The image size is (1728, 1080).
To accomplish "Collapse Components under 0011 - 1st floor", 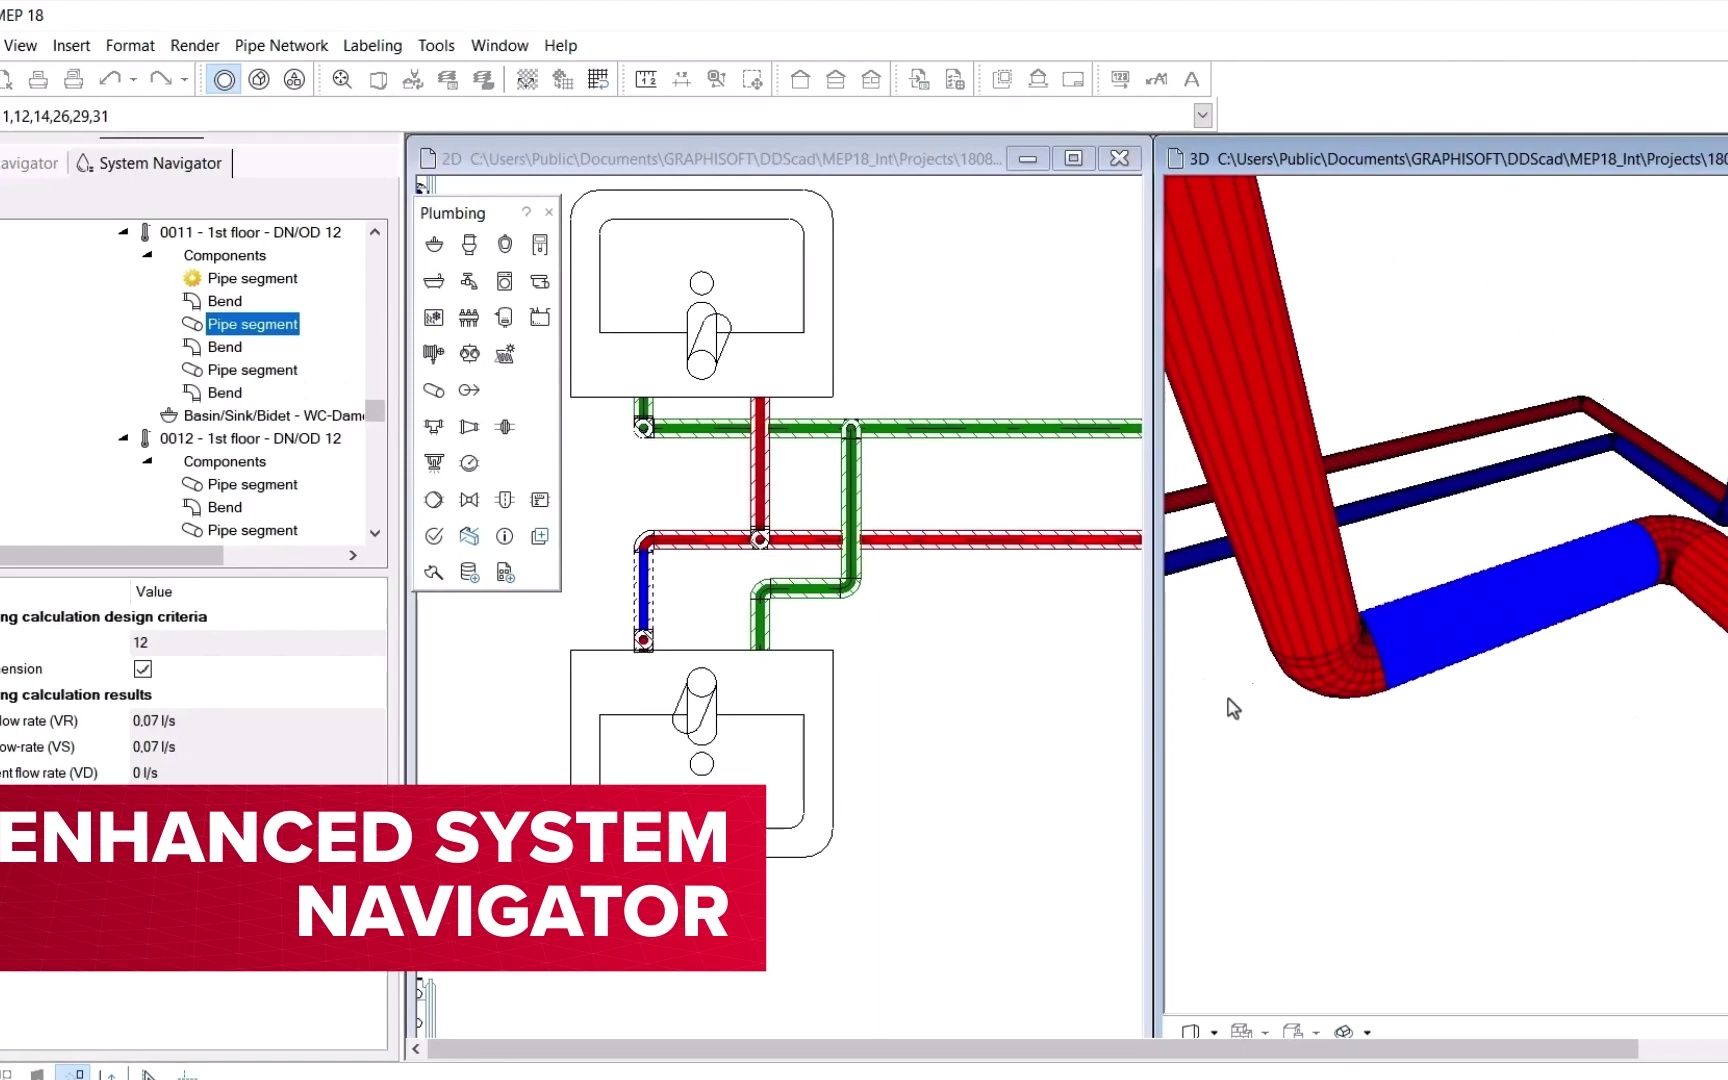I will tap(147, 255).
